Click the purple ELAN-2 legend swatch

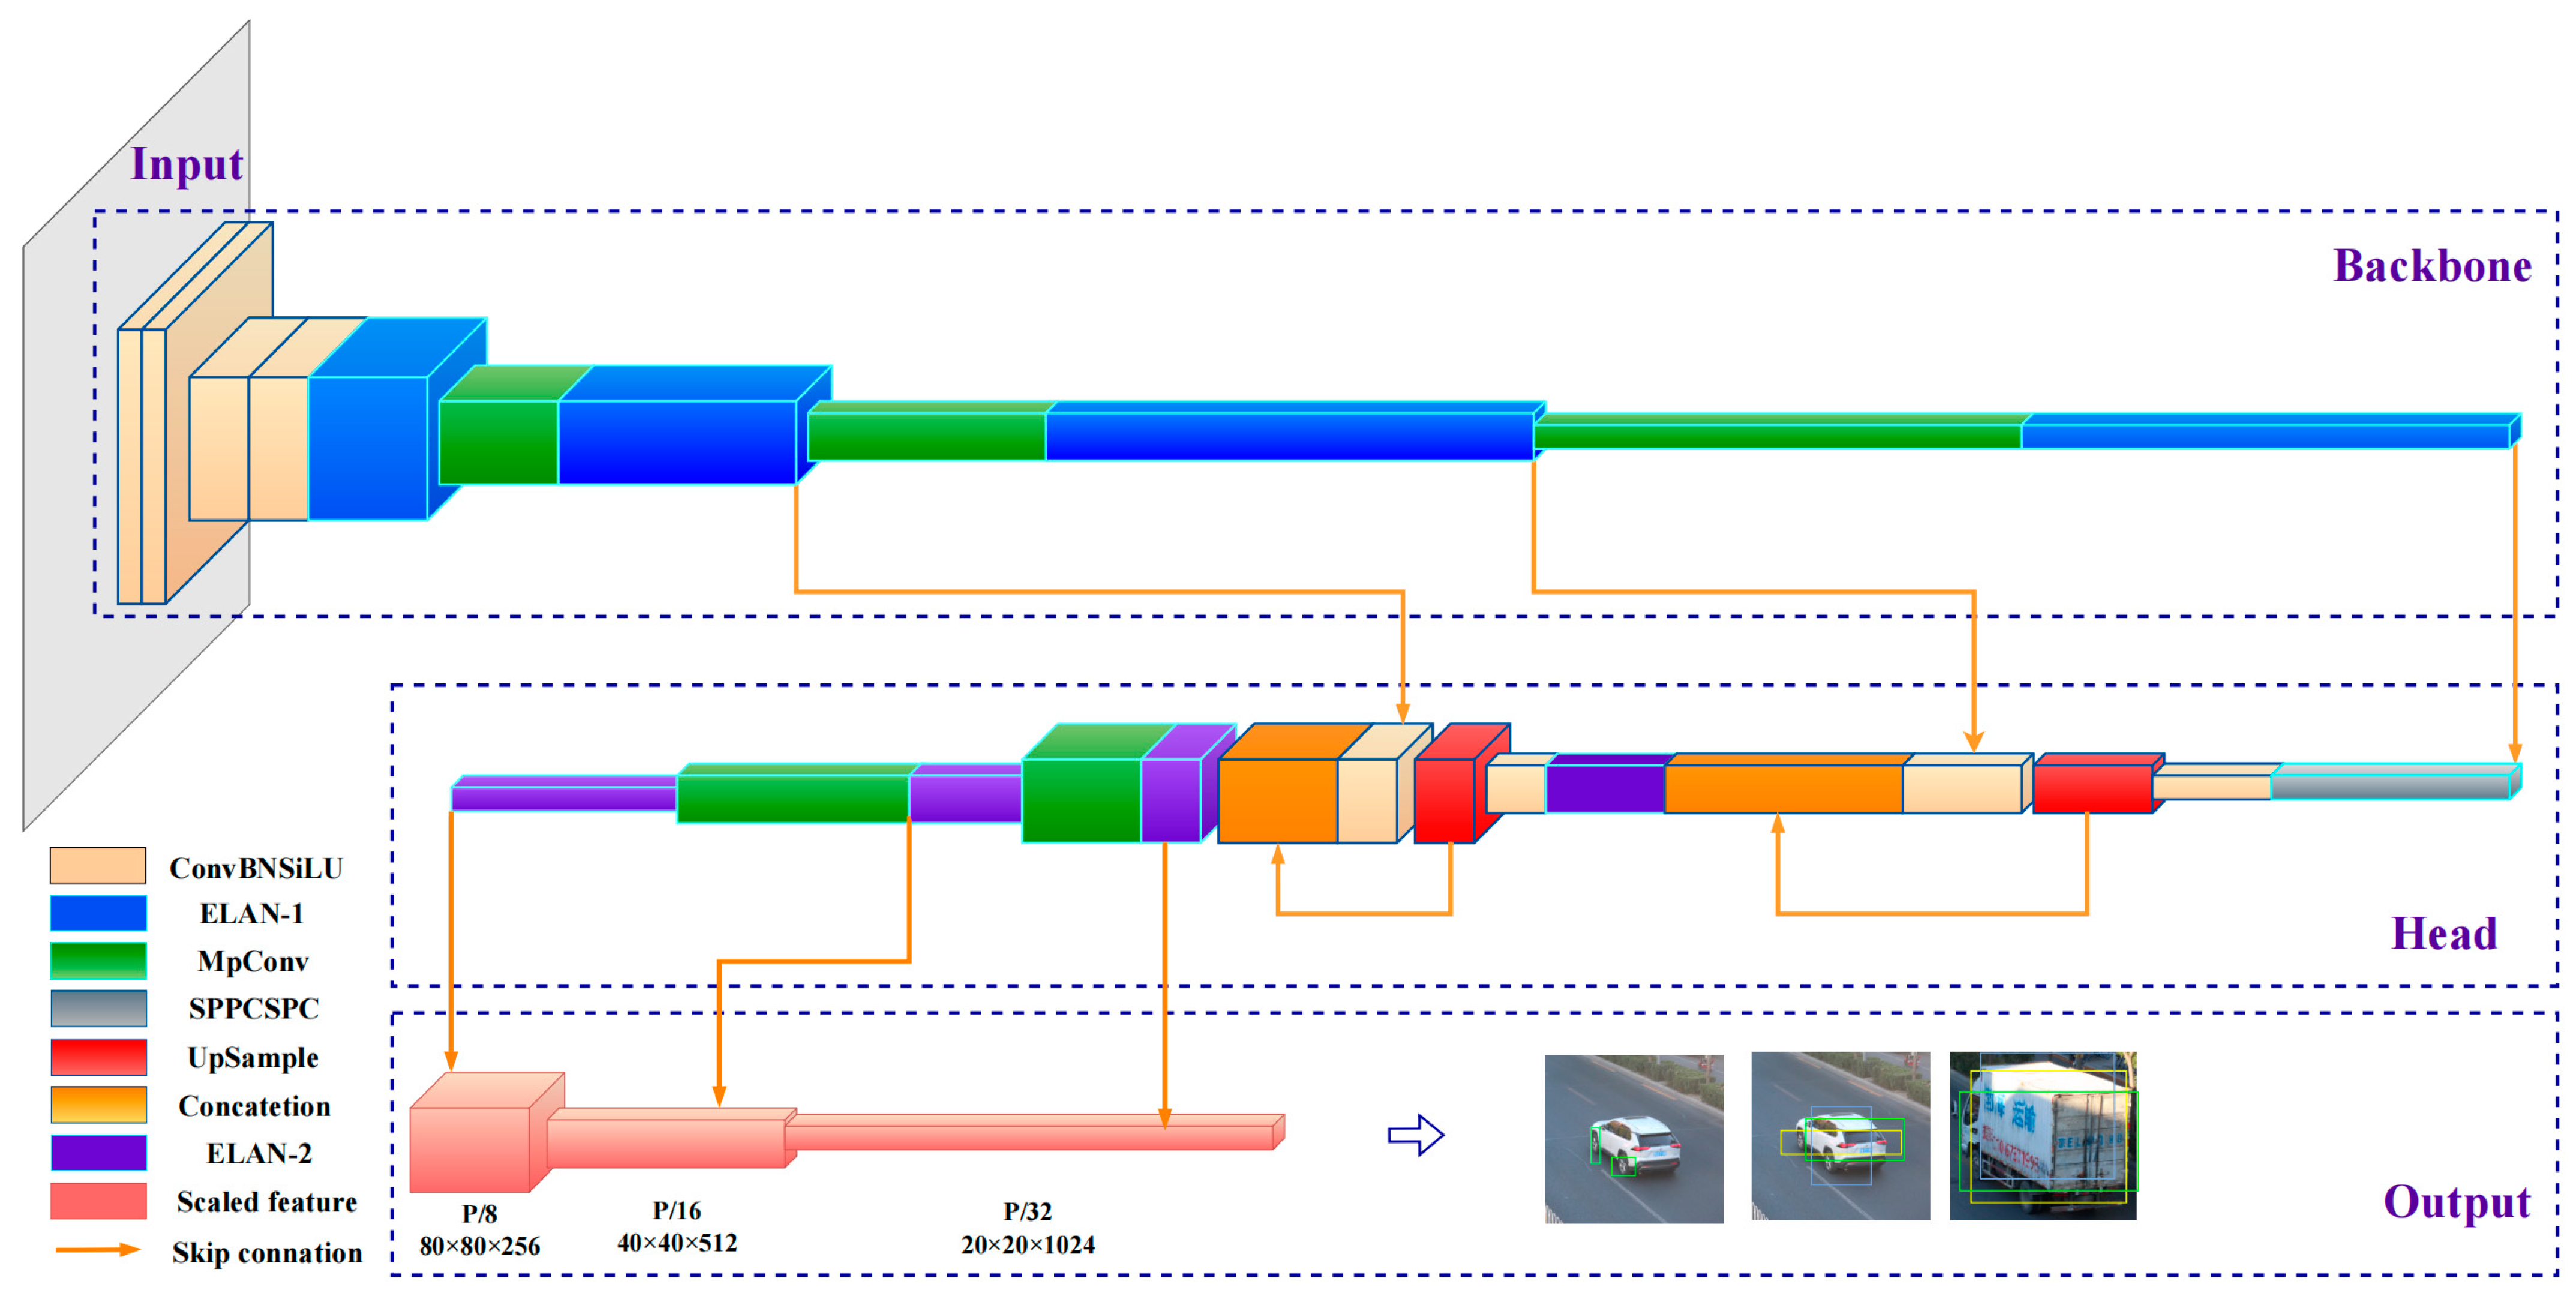click(98, 1152)
